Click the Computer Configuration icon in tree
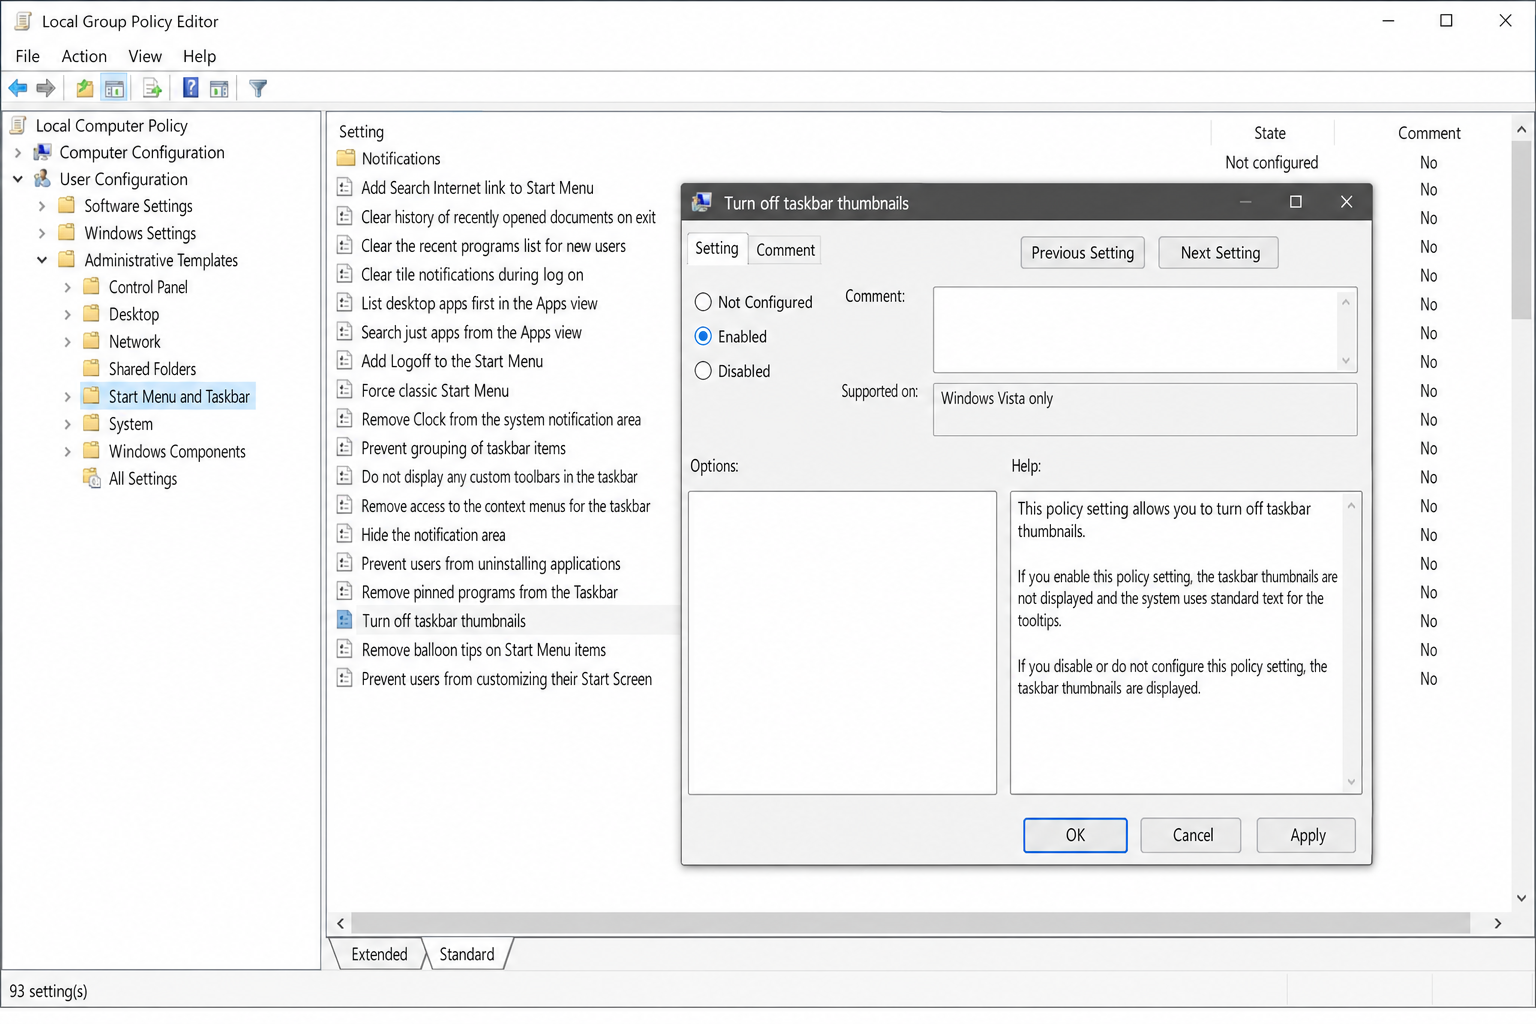 43,152
